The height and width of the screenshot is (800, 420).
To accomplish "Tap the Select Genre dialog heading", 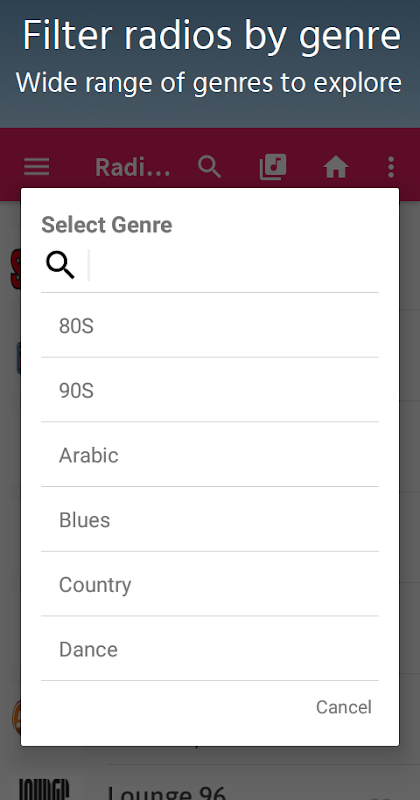I will point(107,224).
